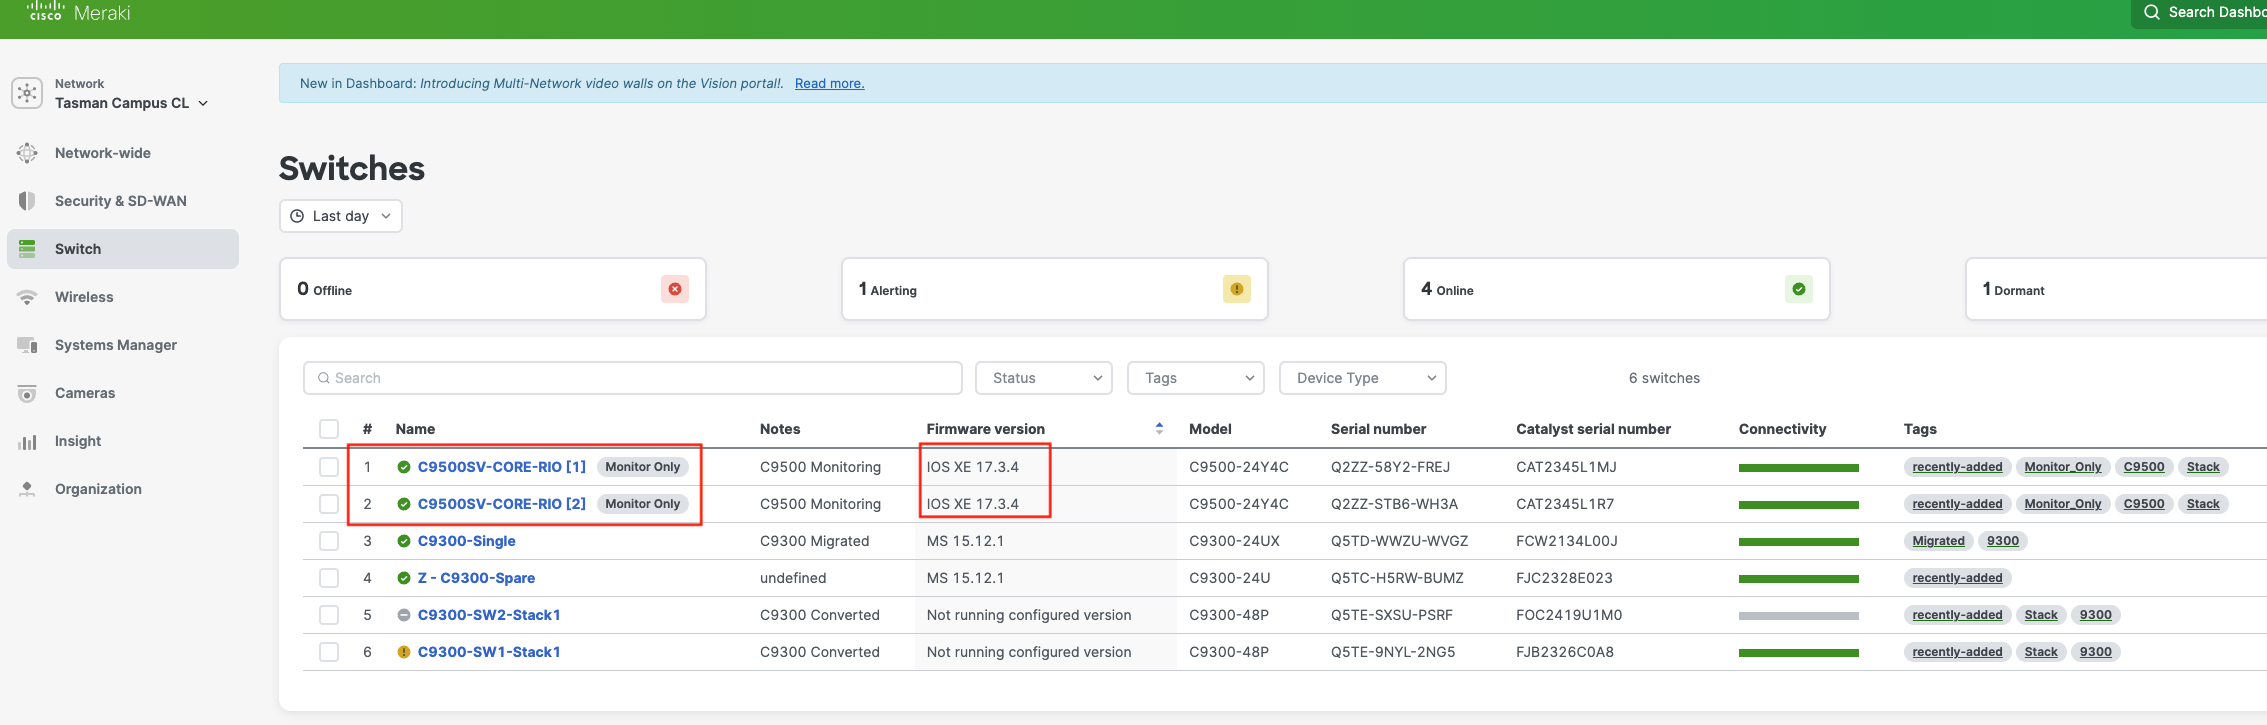Click the yellow Alerting status icon

coord(1237,289)
